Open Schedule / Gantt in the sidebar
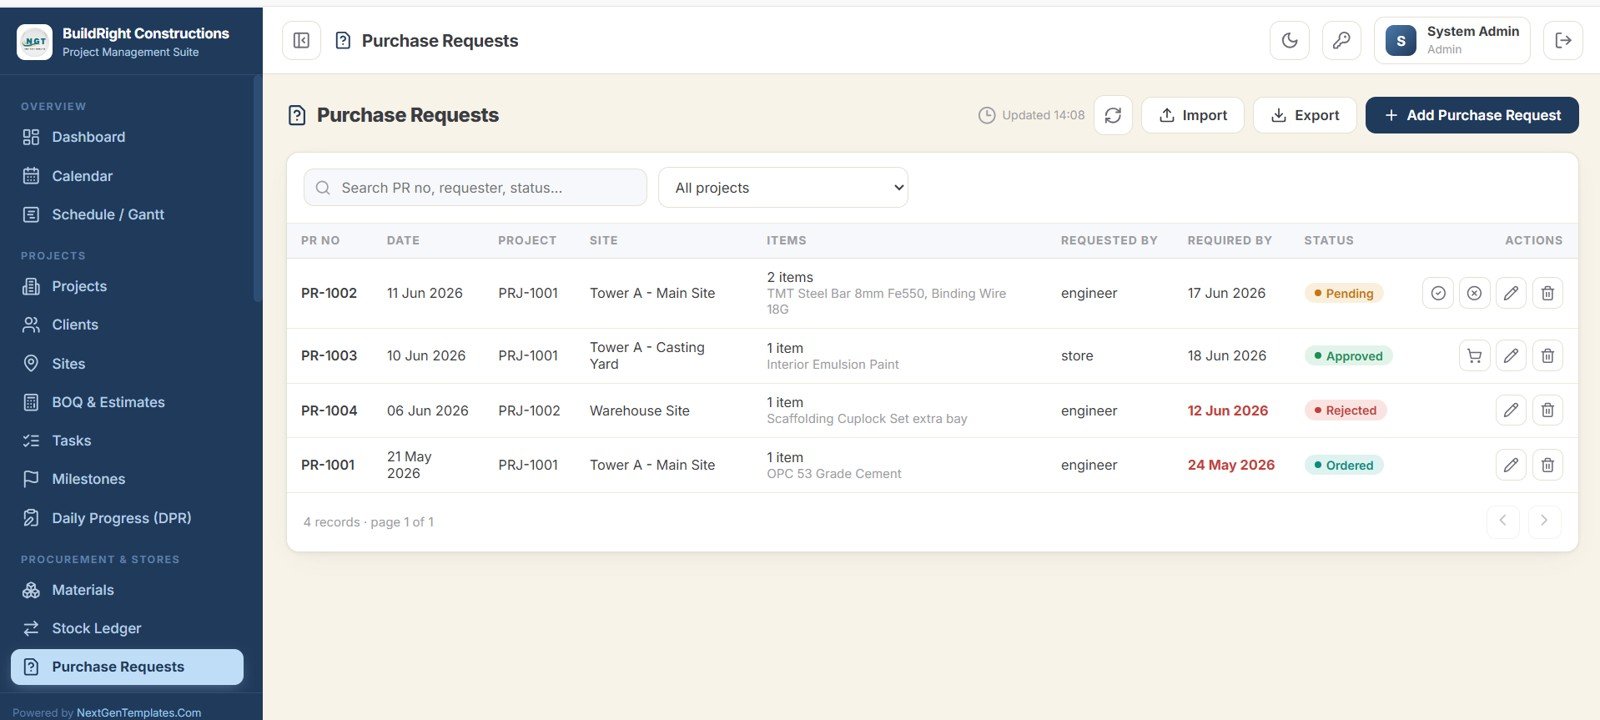This screenshot has height=720, width=1600. (x=127, y=215)
